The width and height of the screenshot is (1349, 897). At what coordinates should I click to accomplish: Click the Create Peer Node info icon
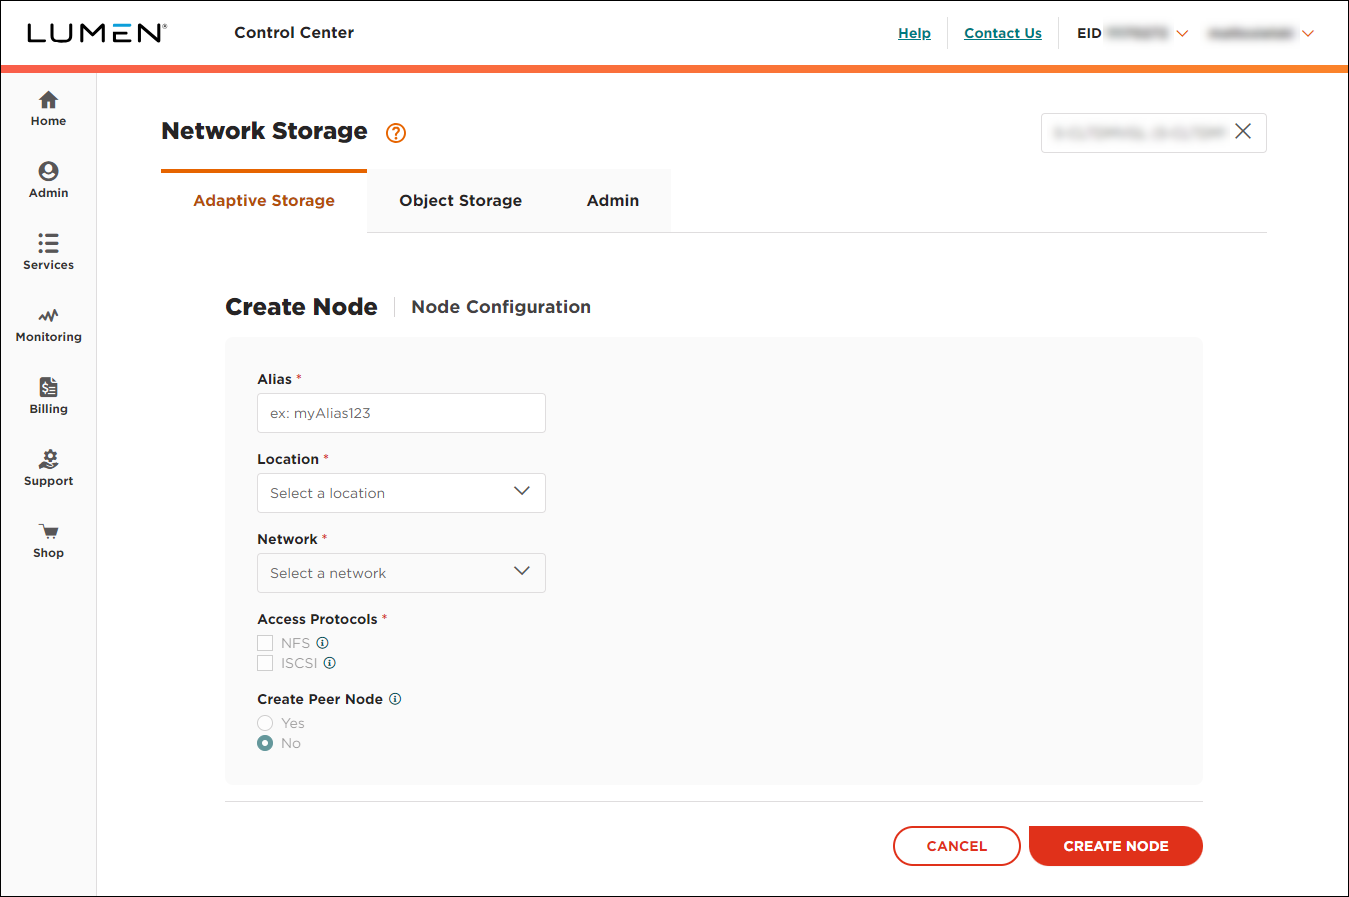395,699
